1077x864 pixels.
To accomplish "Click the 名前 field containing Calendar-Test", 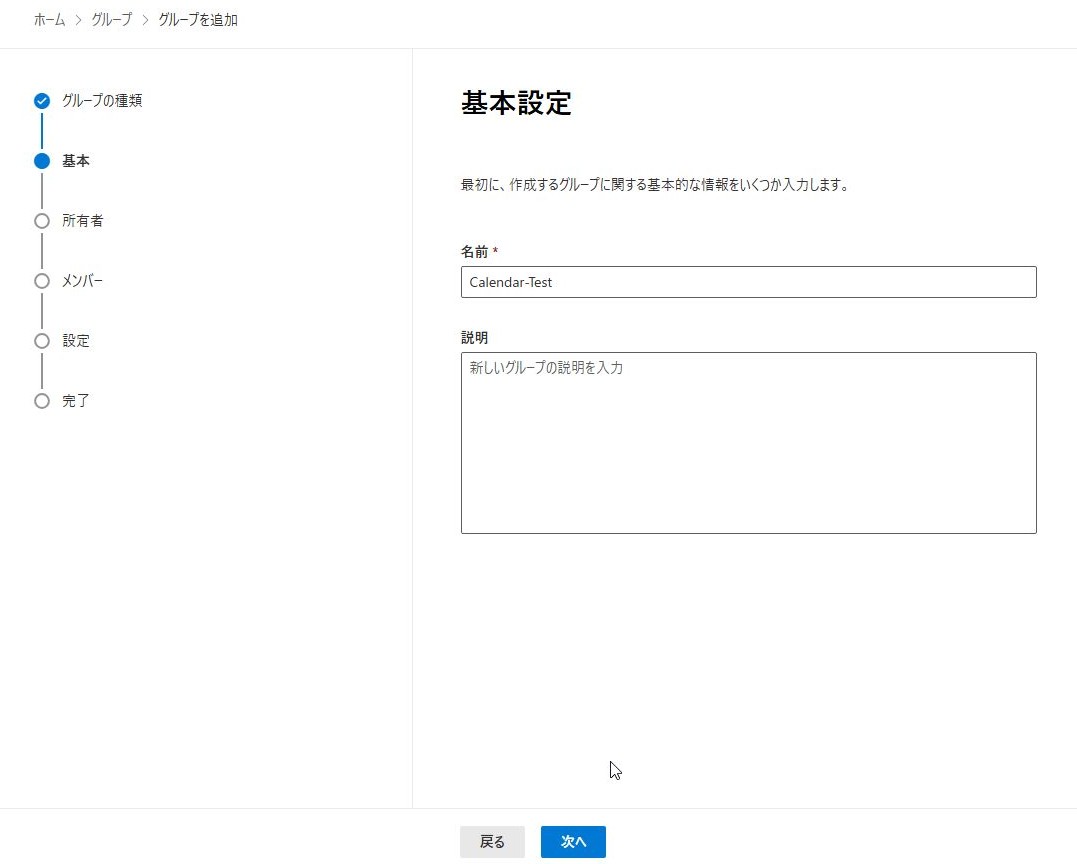I will click(748, 282).
